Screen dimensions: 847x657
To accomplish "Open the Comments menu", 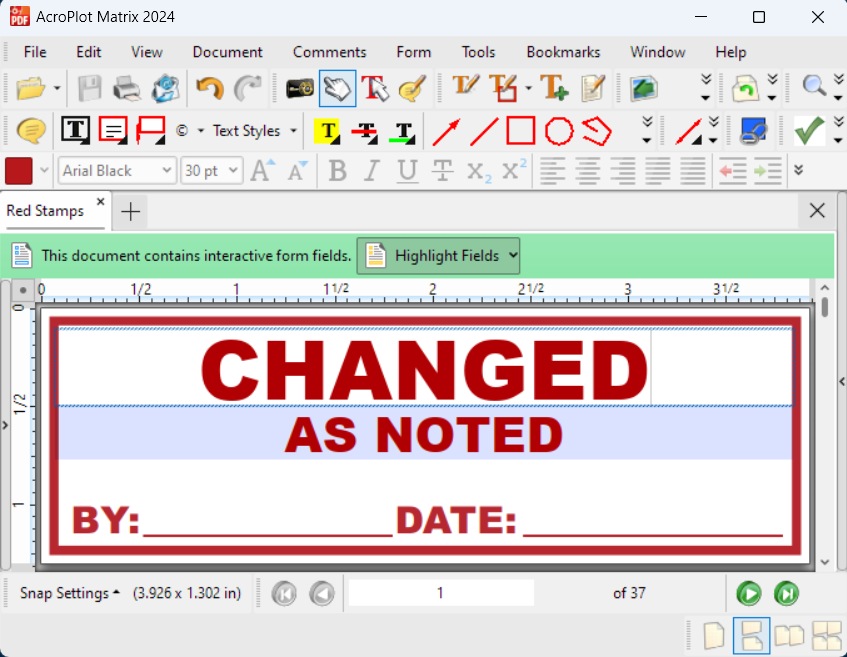I will [x=329, y=52].
